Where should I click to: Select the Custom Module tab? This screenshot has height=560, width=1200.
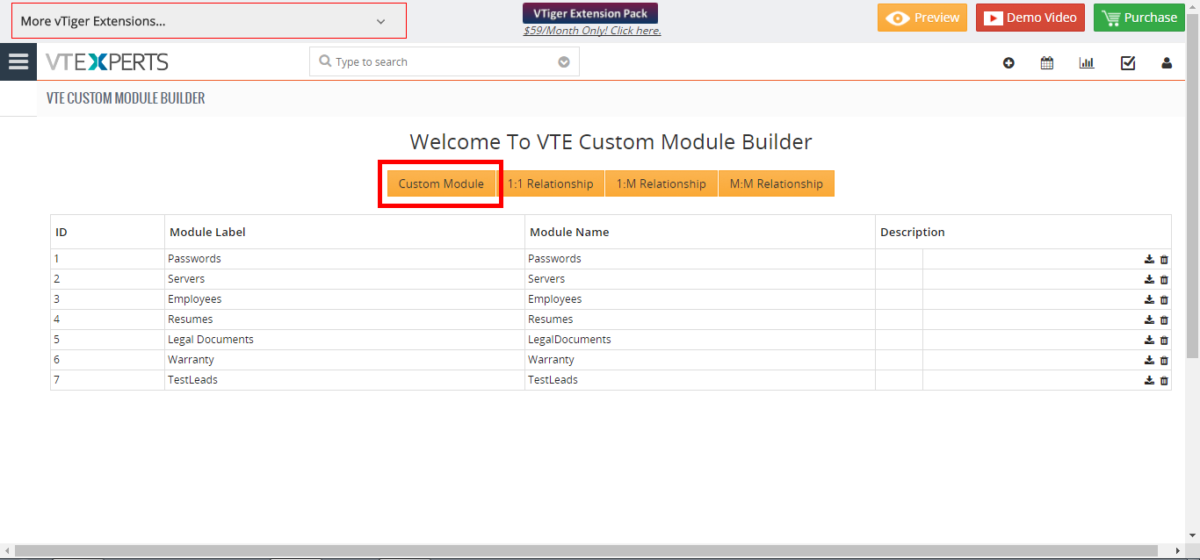pyautogui.click(x=441, y=184)
